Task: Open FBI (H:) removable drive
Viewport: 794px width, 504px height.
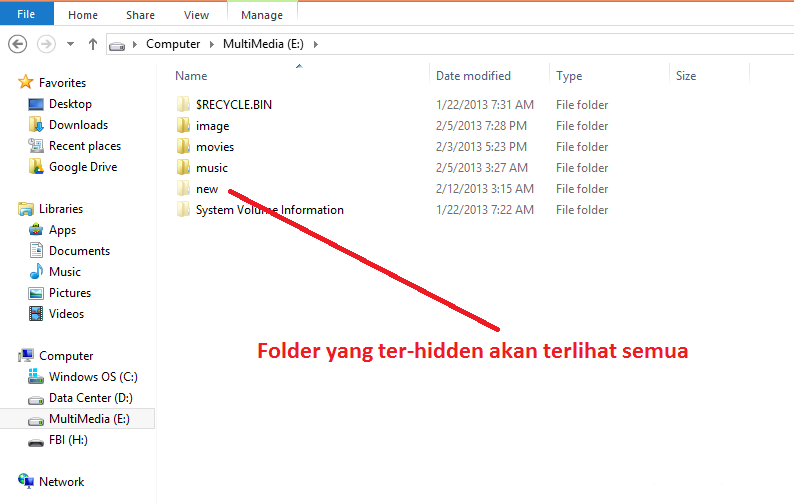Action: pos(68,440)
